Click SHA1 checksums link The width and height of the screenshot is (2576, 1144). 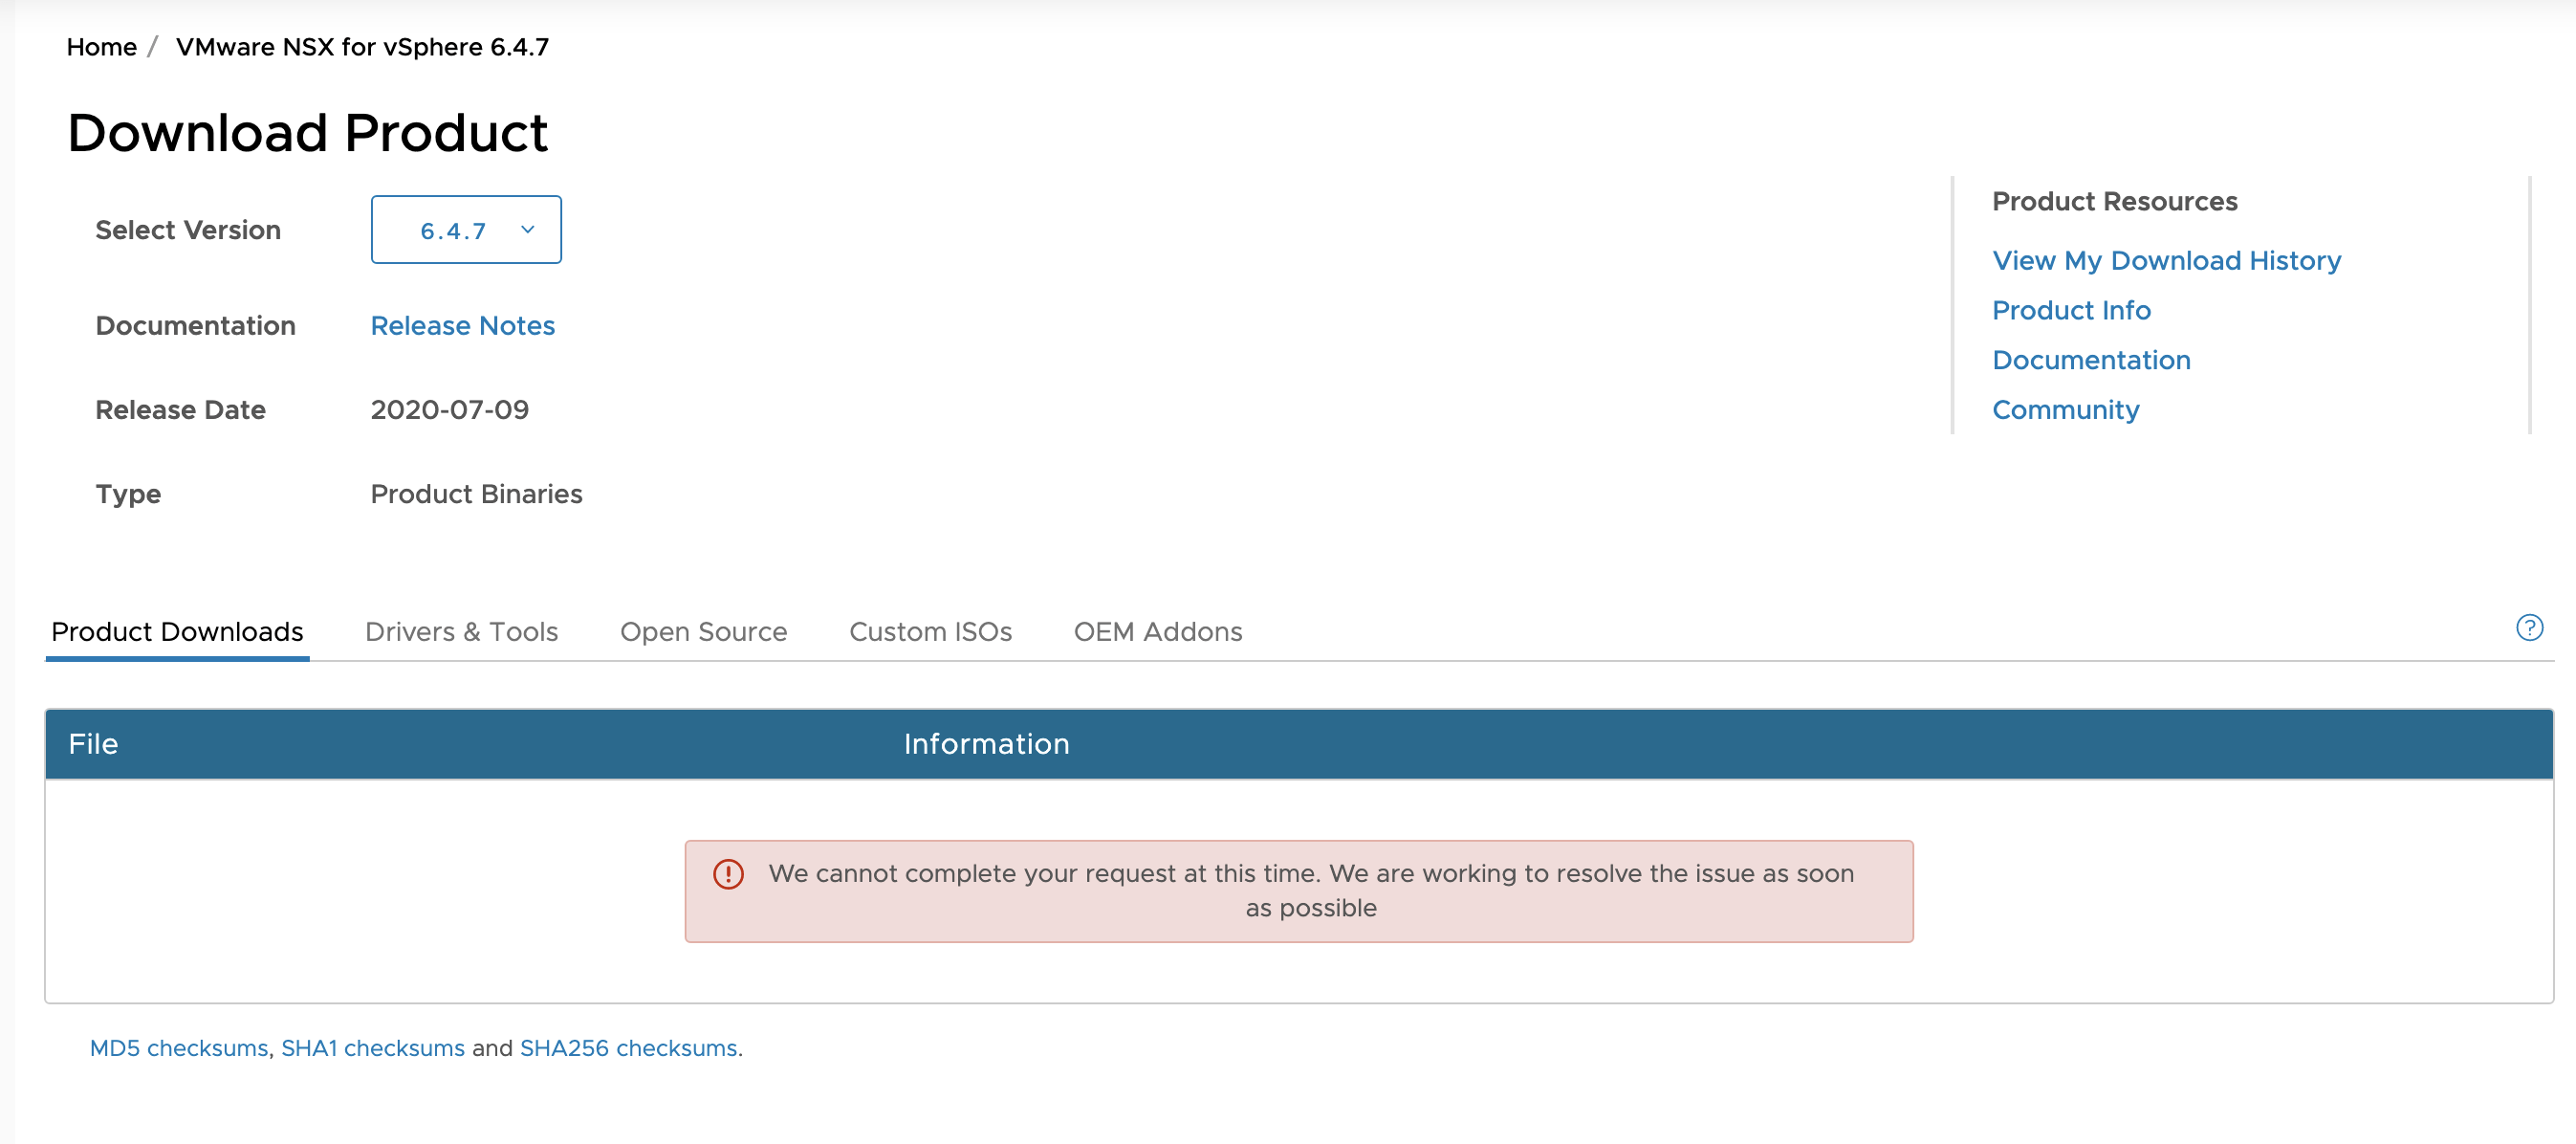[372, 1048]
